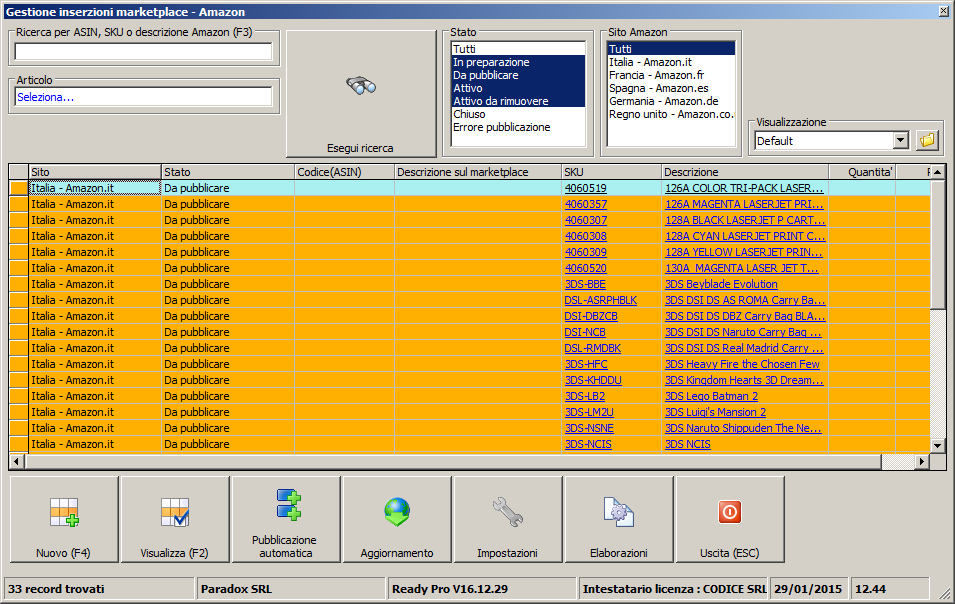Click the ASIN/SKU search input field
Image resolution: width=955 pixels, height=604 pixels.
click(x=143, y=51)
